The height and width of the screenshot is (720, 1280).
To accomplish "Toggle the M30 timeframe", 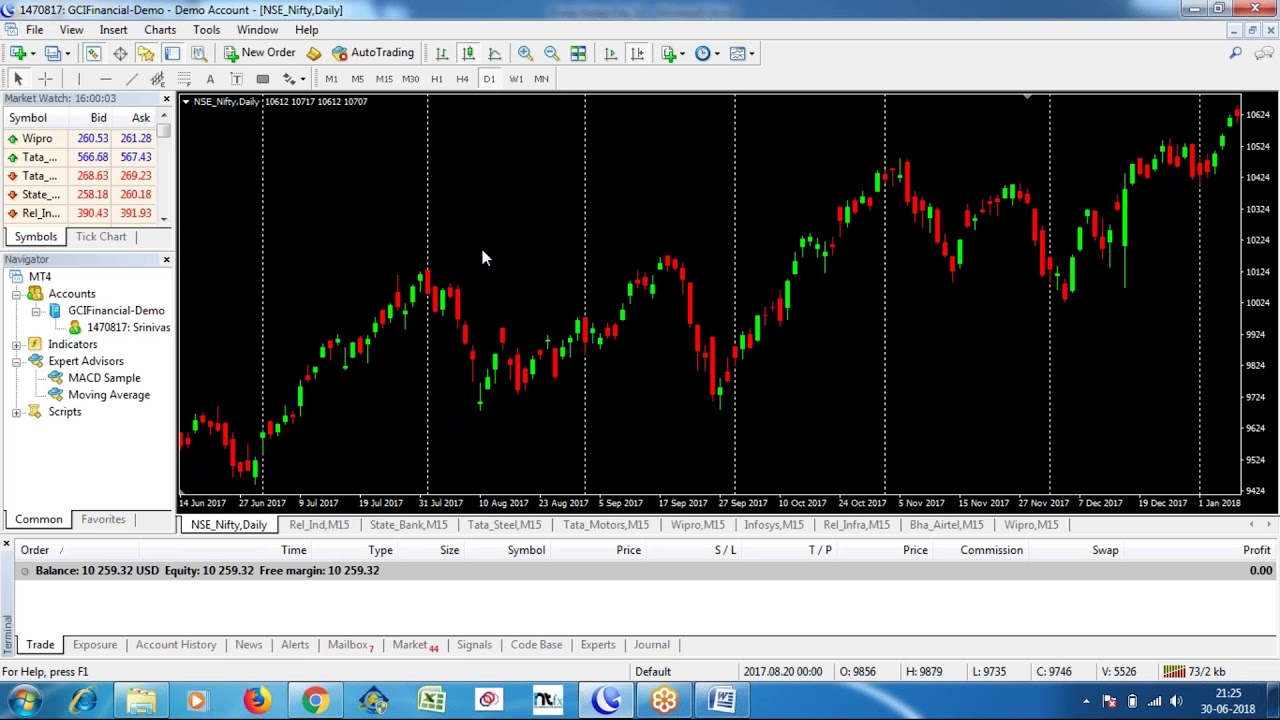I will (410, 79).
